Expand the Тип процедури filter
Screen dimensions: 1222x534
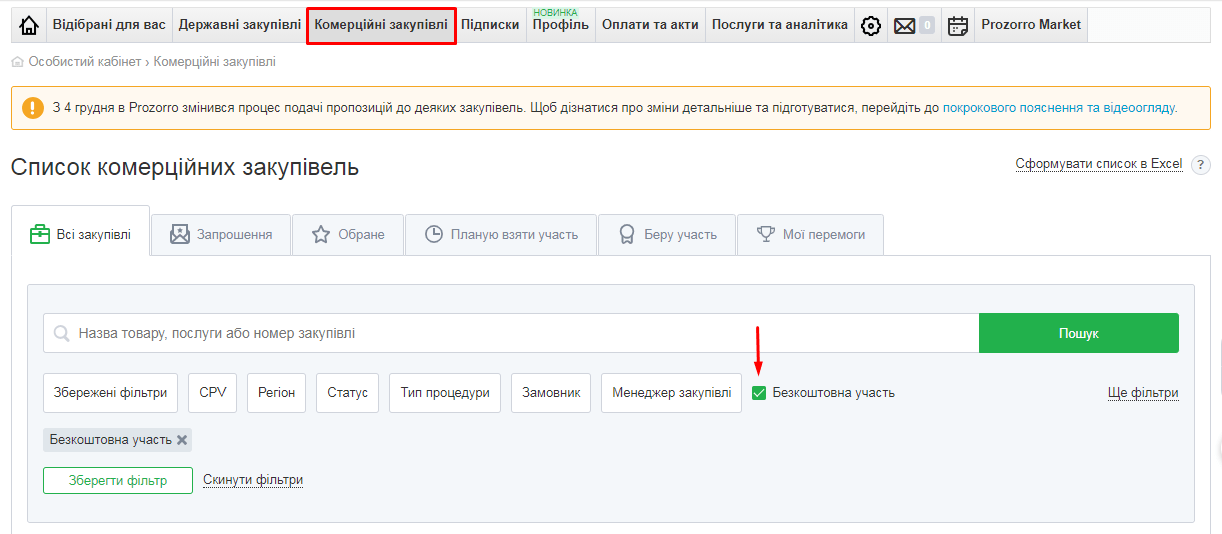coord(445,393)
